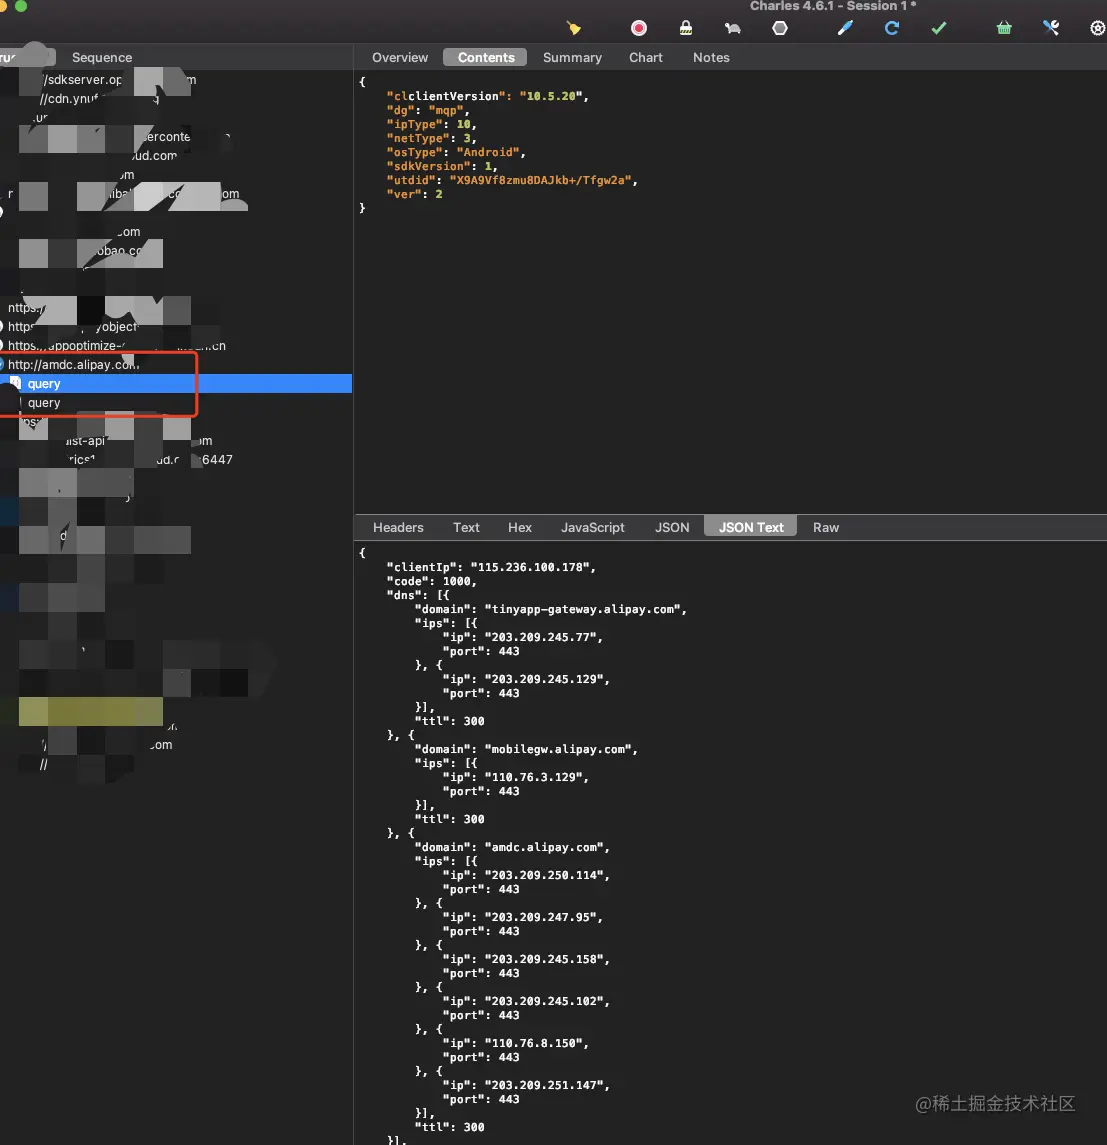This screenshot has width=1107, height=1145.
Task: Click the "ver": 2 line
Action: (414, 194)
